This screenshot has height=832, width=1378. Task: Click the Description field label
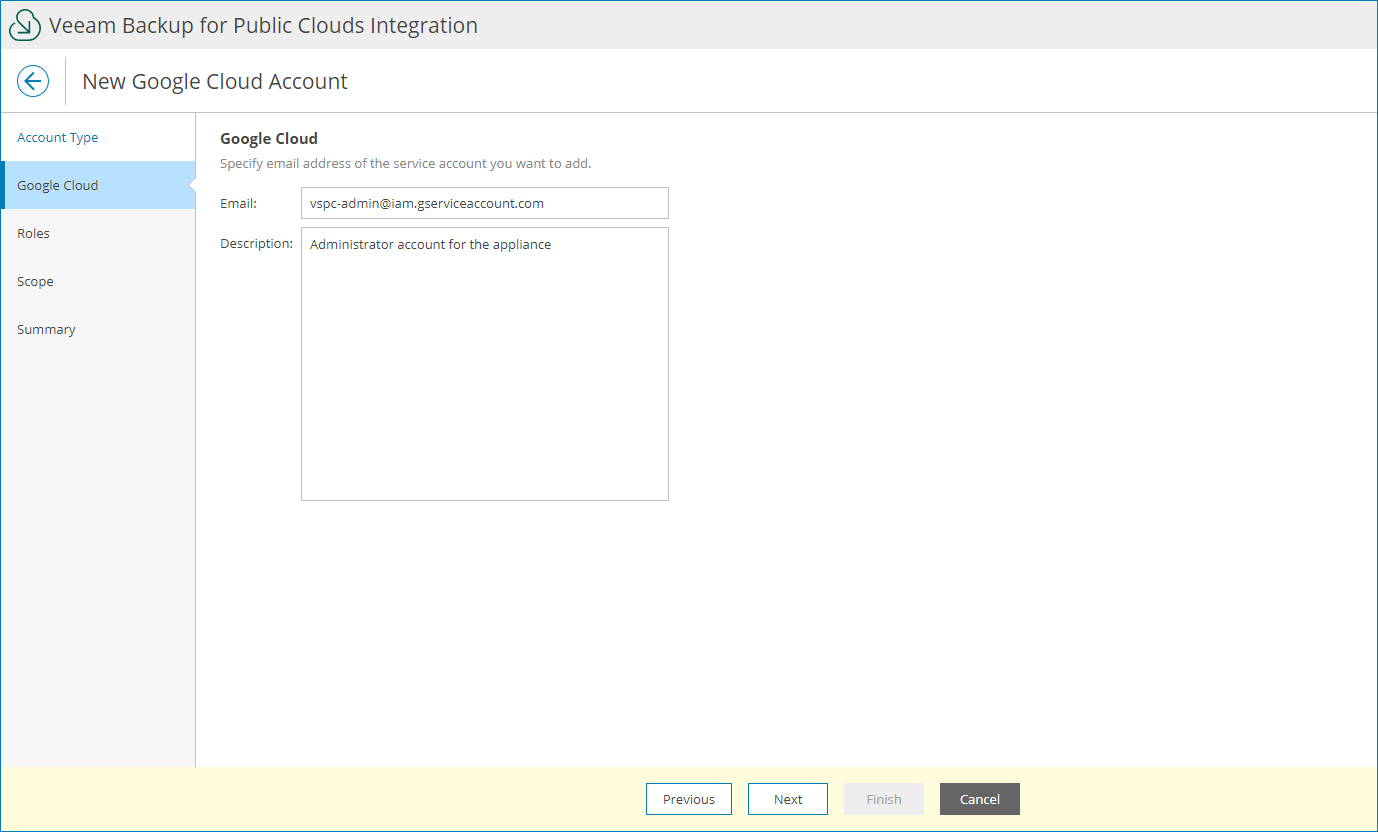coord(257,244)
